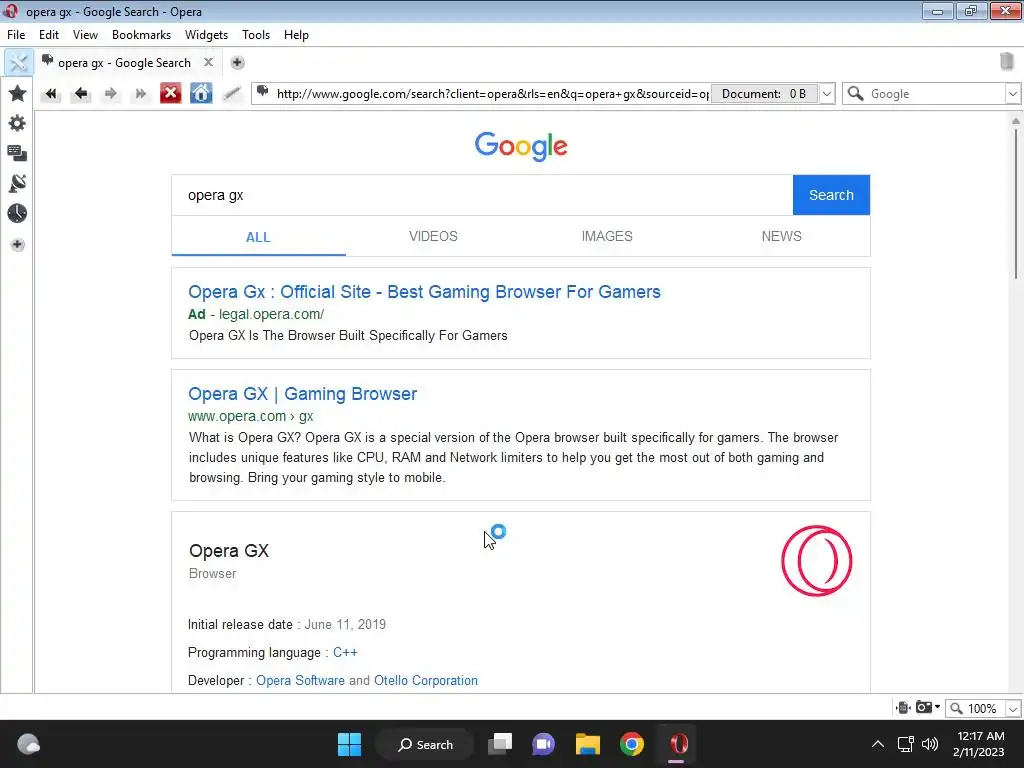
Task: Open the History clock panel
Action: [18, 214]
